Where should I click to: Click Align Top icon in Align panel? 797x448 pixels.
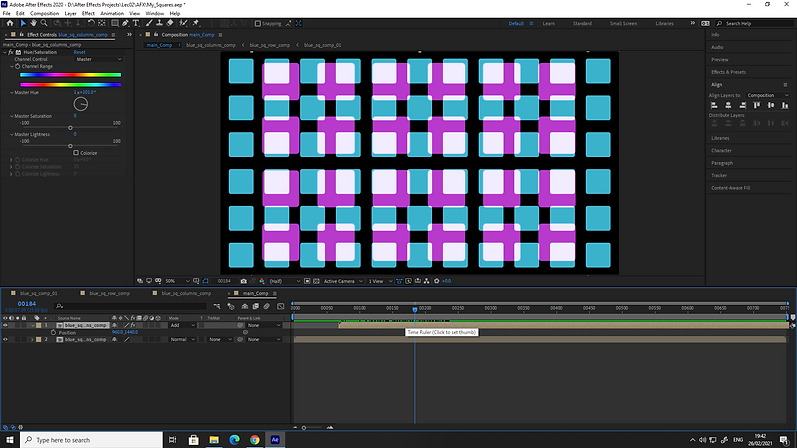(757, 105)
